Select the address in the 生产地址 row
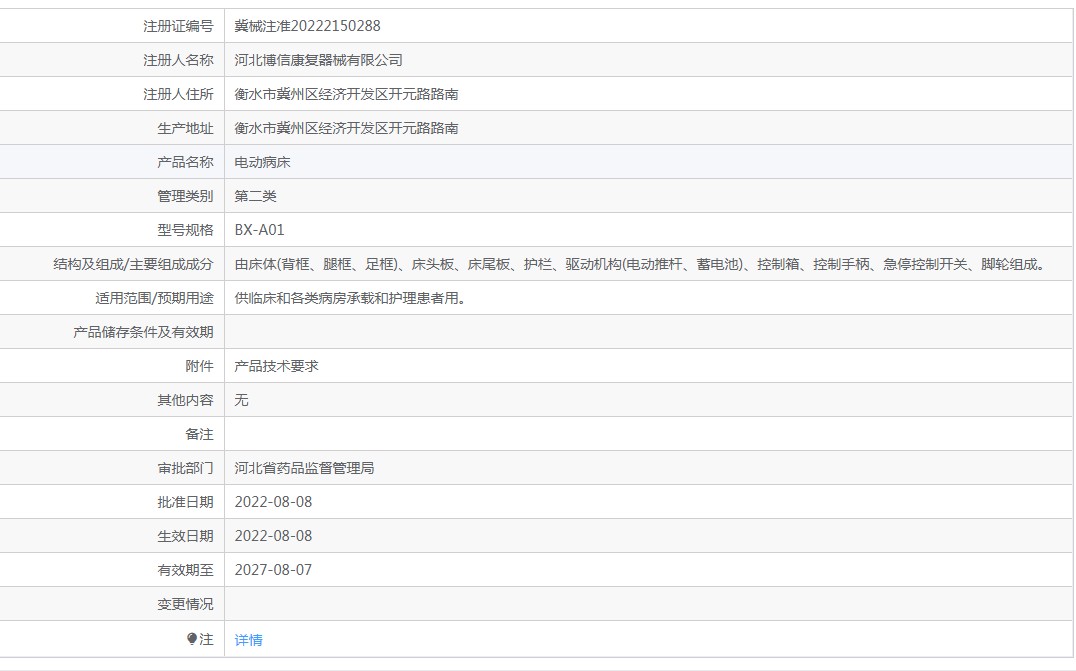 tap(347, 128)
